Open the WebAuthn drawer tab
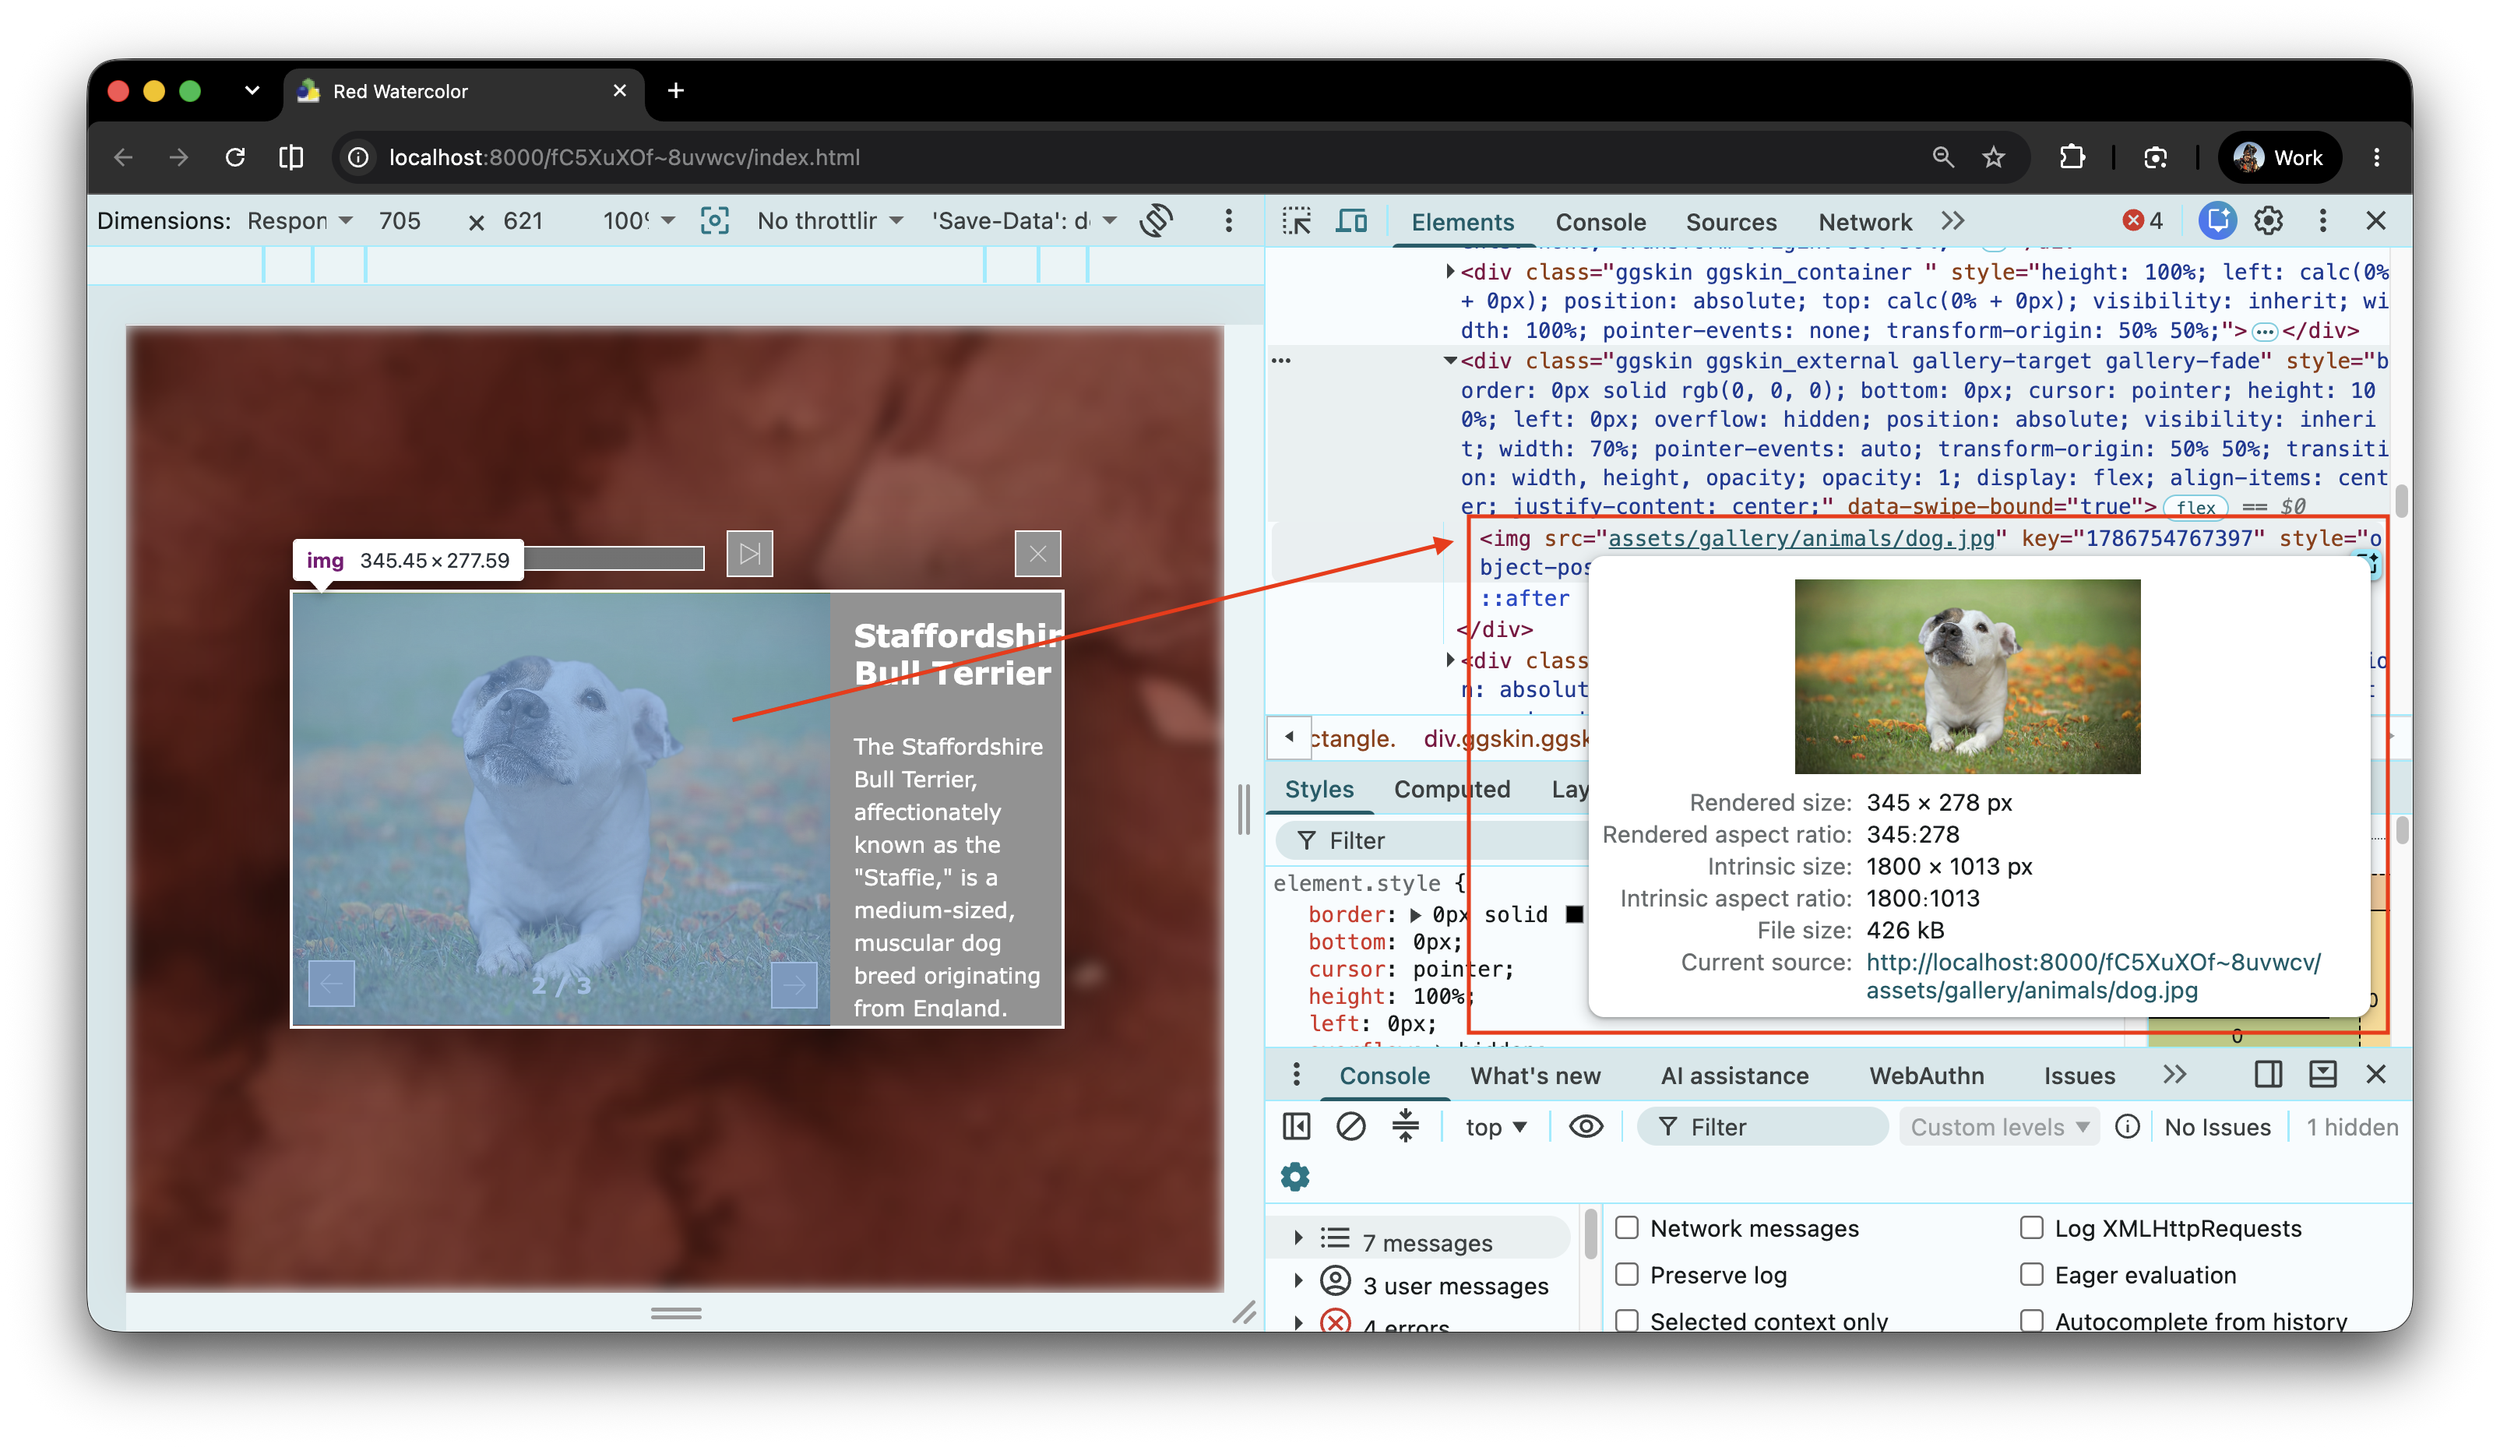This screenshot has height=1447, width=2500. click(1926, 1075)
